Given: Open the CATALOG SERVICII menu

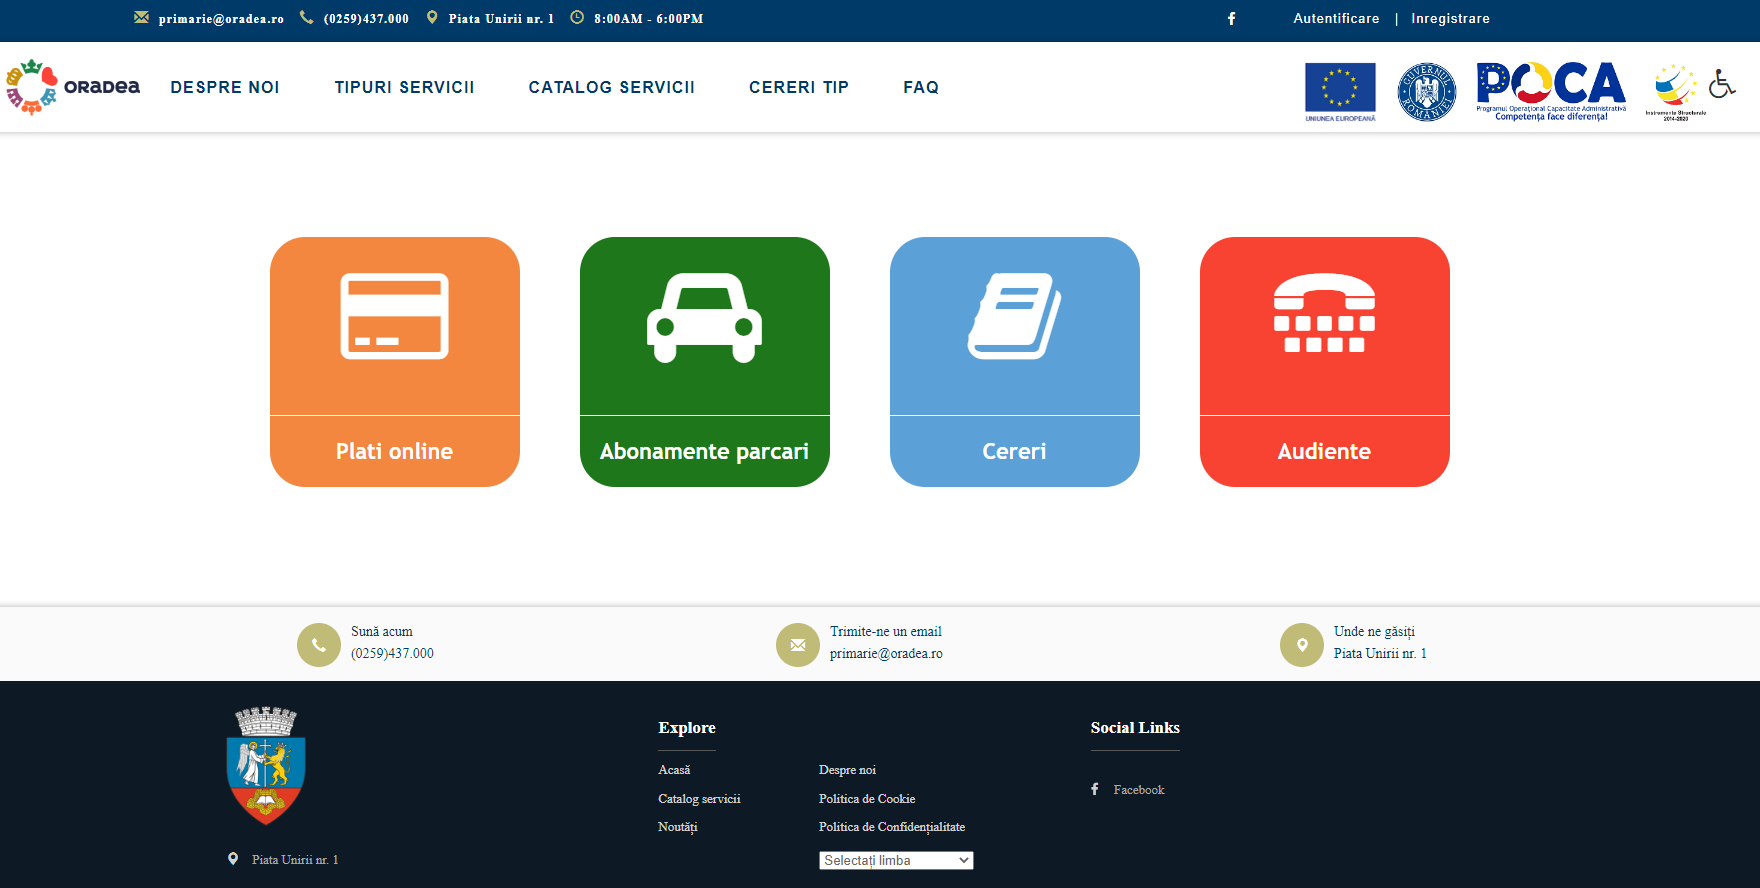Looking at the screenshot, I should coord(612,87).
